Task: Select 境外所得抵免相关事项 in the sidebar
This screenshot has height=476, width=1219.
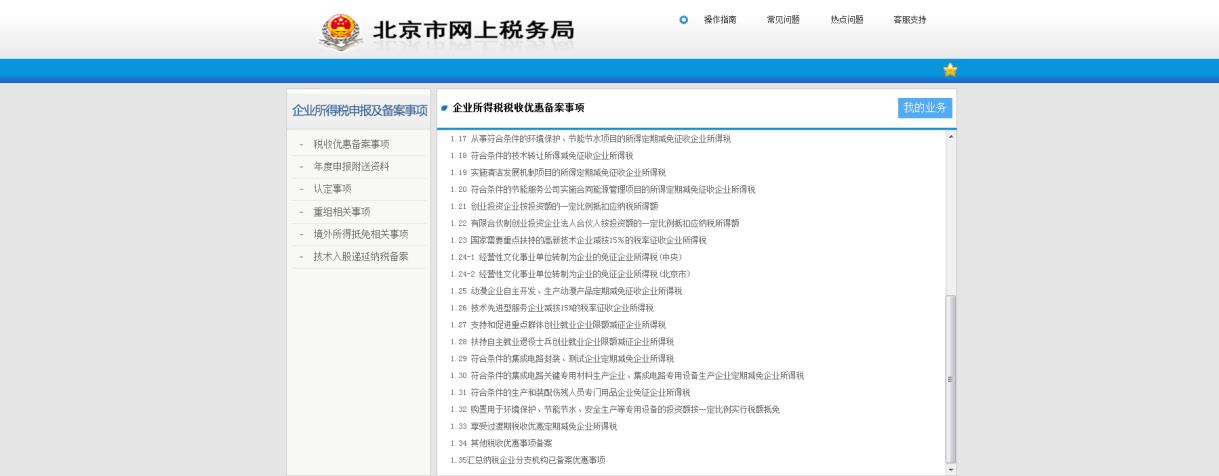Action: [x=361, y=234]
